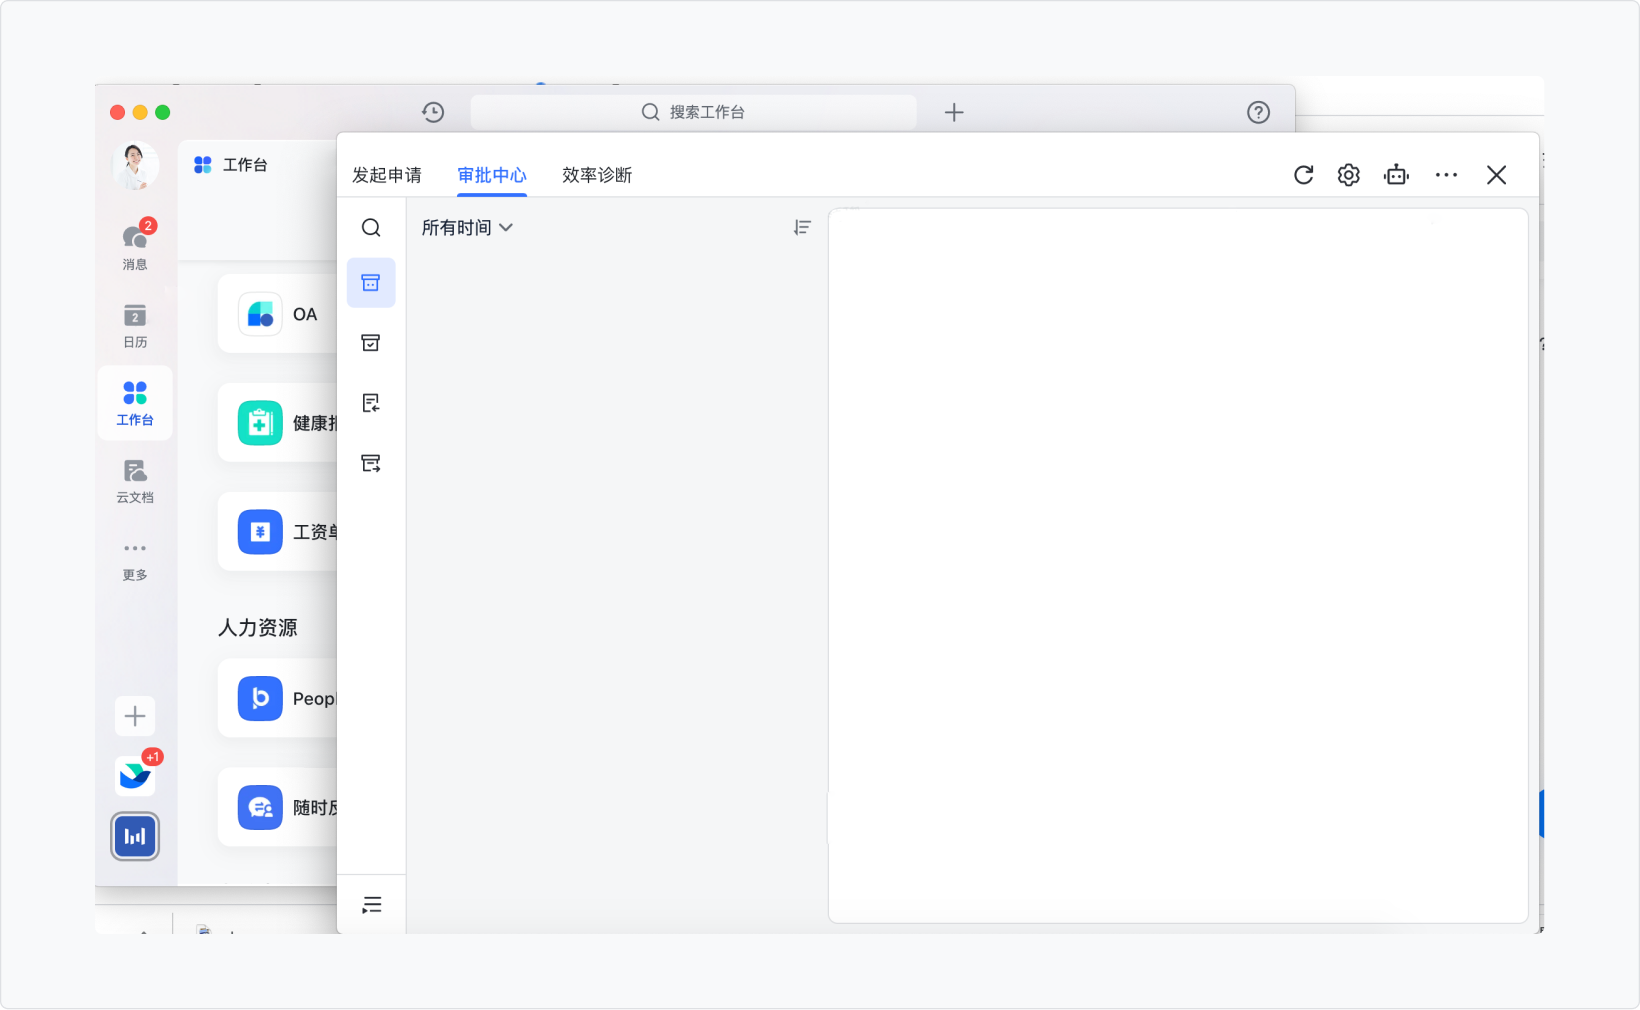This screenshot has height=1010, width=1640.
Task: Switch to the 效率诊断 tab
Action: (597, 175)
